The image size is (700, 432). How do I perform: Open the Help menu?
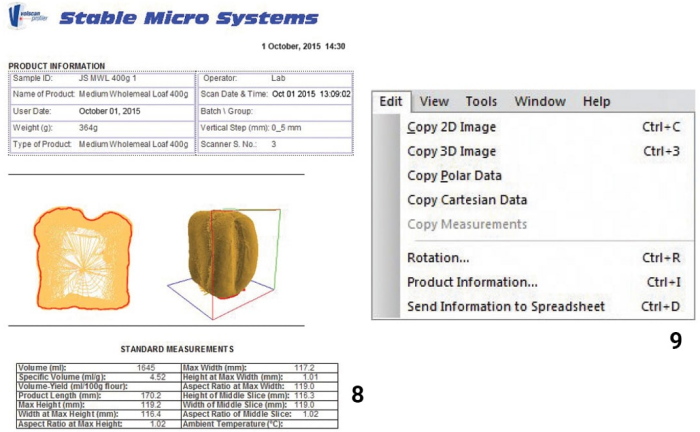(597, 102)
